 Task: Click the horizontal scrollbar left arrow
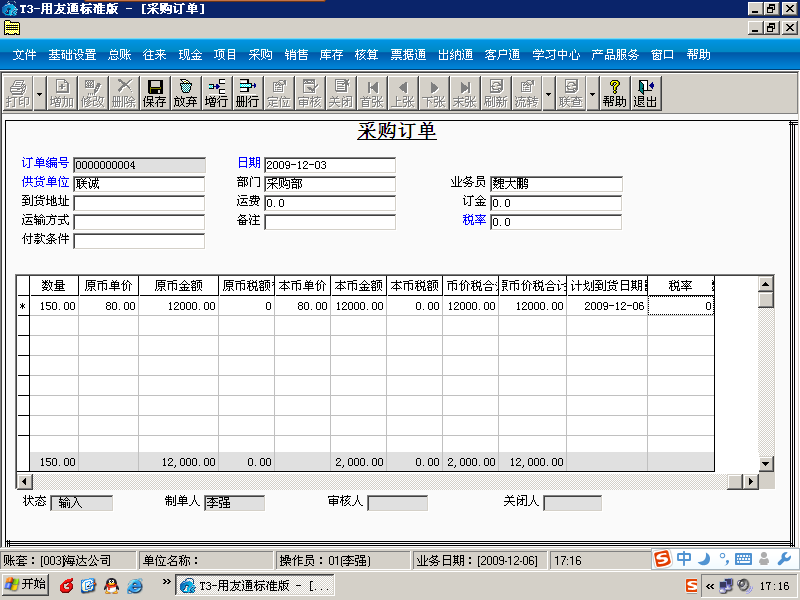24,481
